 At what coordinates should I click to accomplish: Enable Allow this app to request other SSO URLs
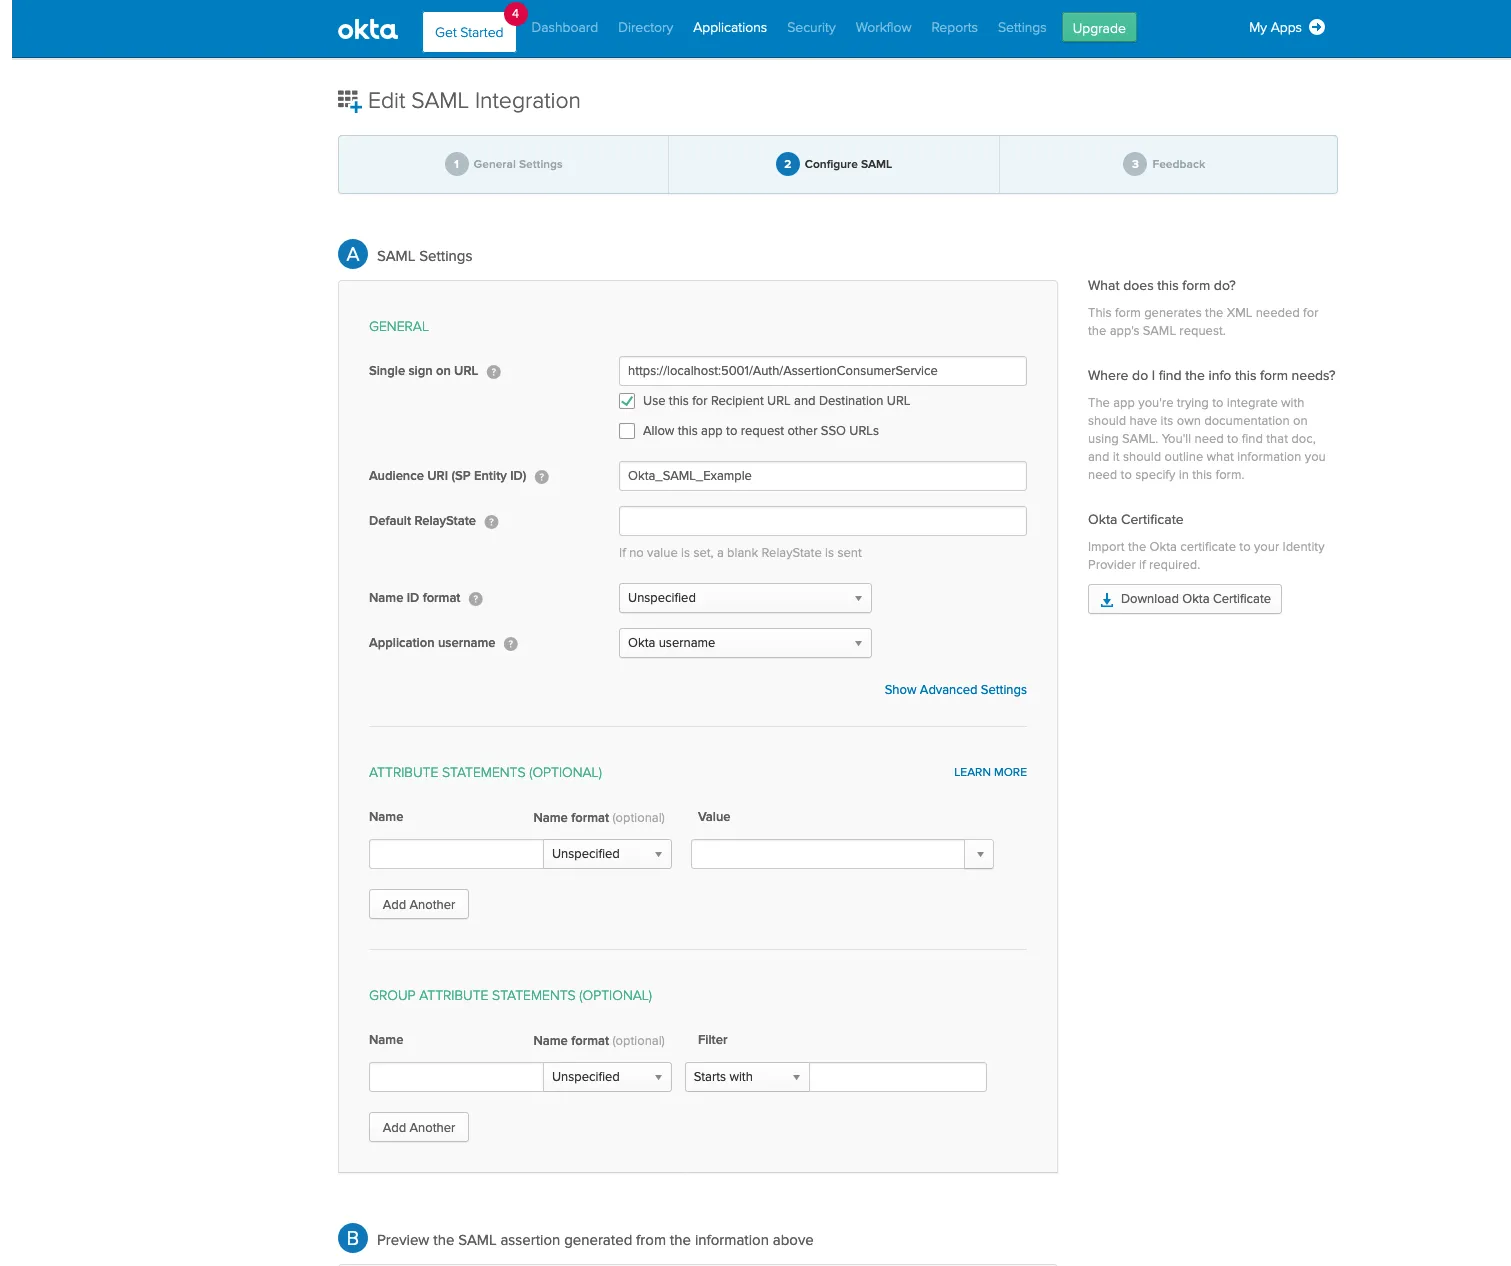tap(627, 430)
